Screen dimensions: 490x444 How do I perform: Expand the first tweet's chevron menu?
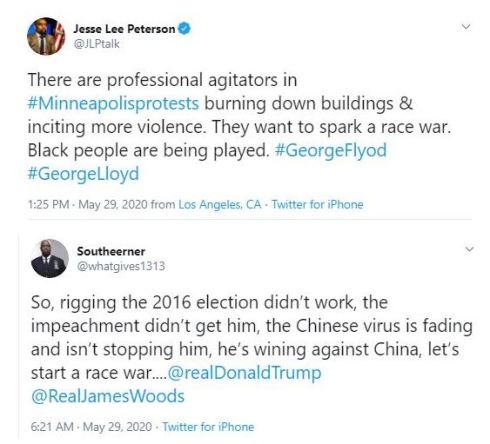tap(466, 27)
